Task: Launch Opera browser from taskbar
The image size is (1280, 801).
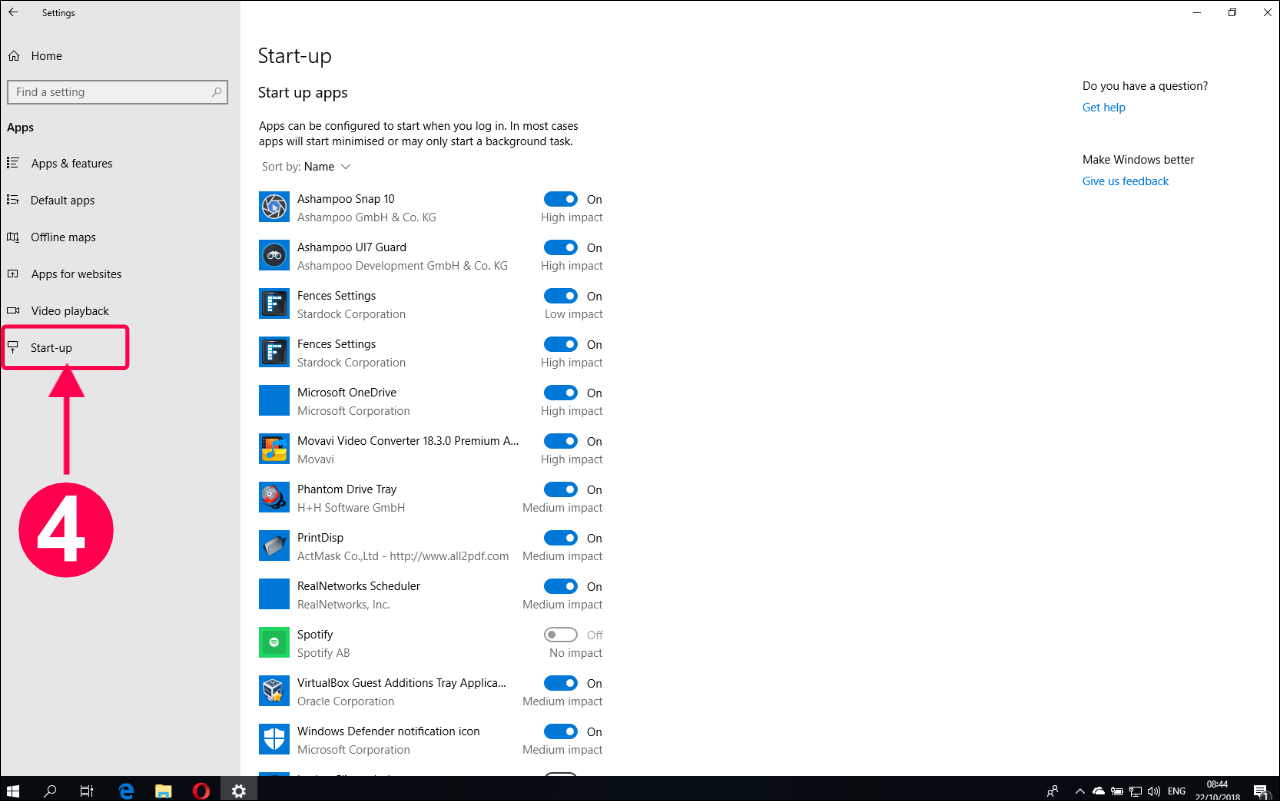Action: [201, 790]
